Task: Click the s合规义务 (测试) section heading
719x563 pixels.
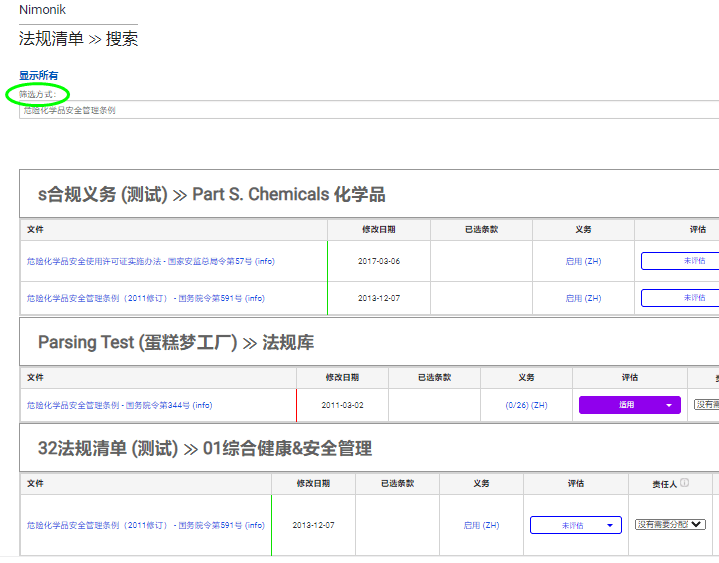Action: point(103,194)
